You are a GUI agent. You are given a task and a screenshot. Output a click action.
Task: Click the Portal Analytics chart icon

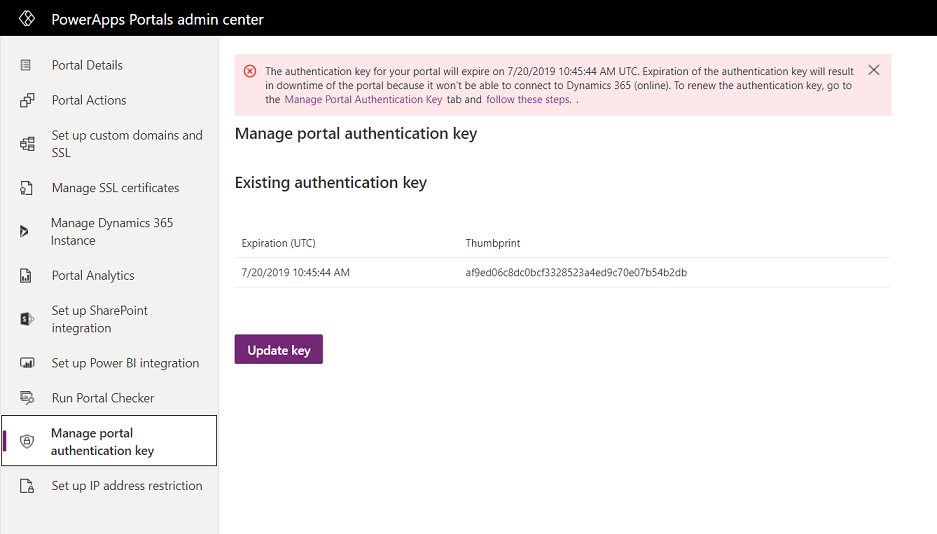click(x=26, y=275)
